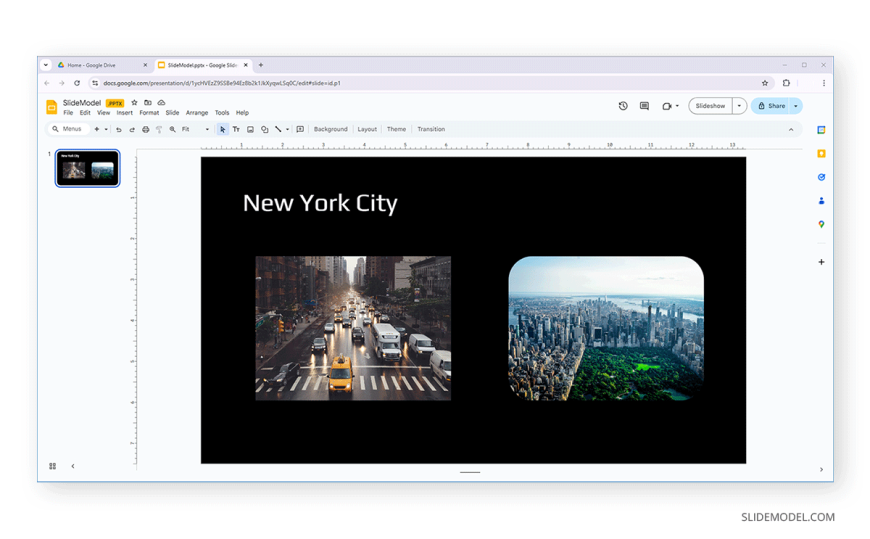
Task: Activate the paint format tool
Action: [159, 129]
